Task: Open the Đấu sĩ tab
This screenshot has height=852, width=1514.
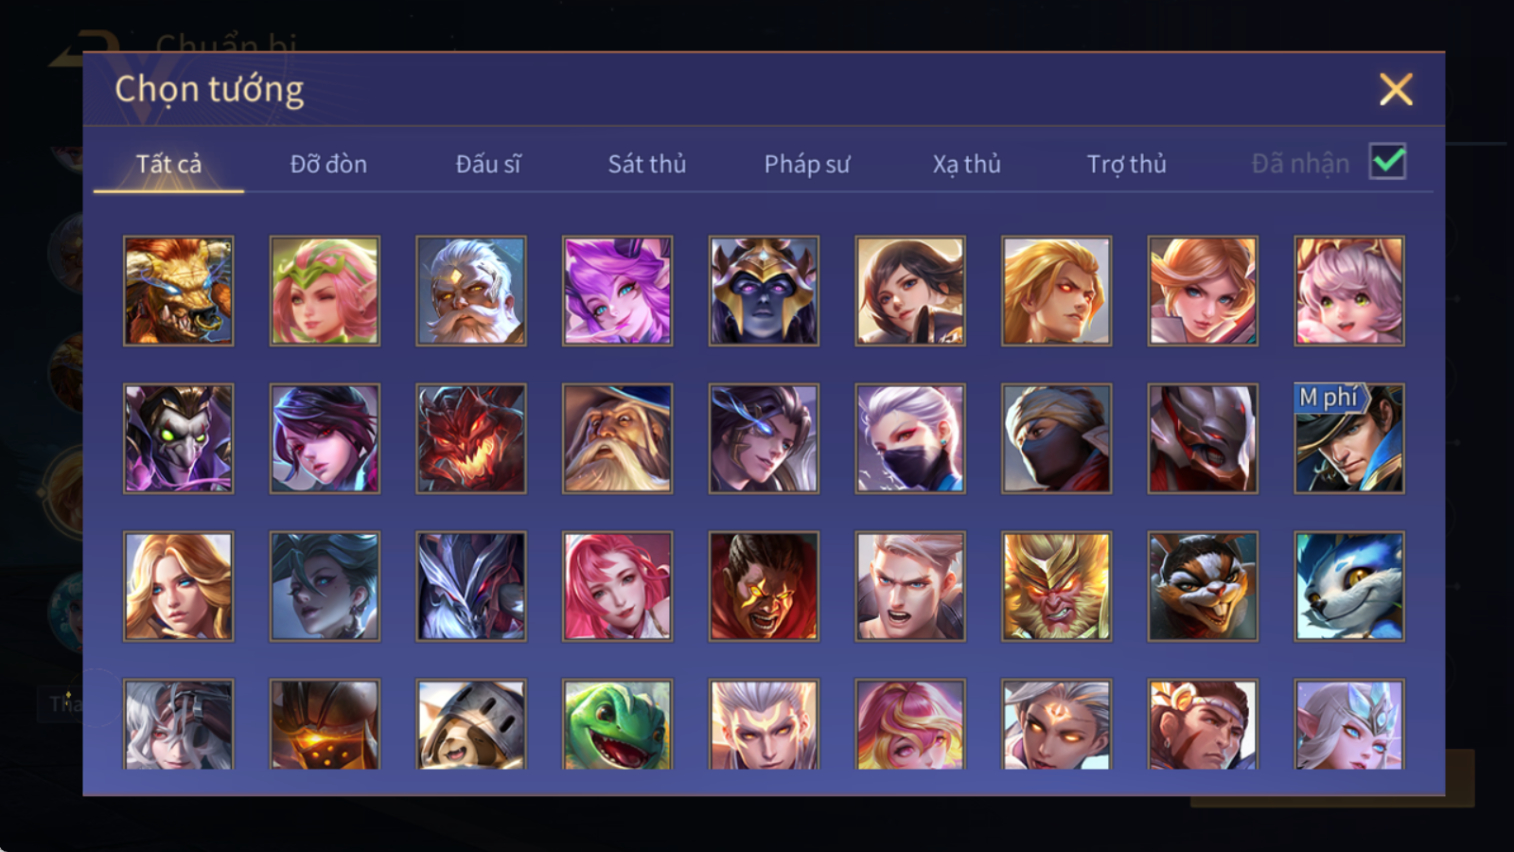Action: coord(488,164)
